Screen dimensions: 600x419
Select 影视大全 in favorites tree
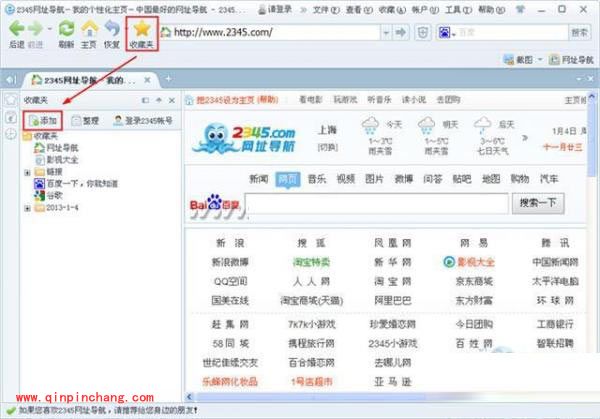[56, 160]
